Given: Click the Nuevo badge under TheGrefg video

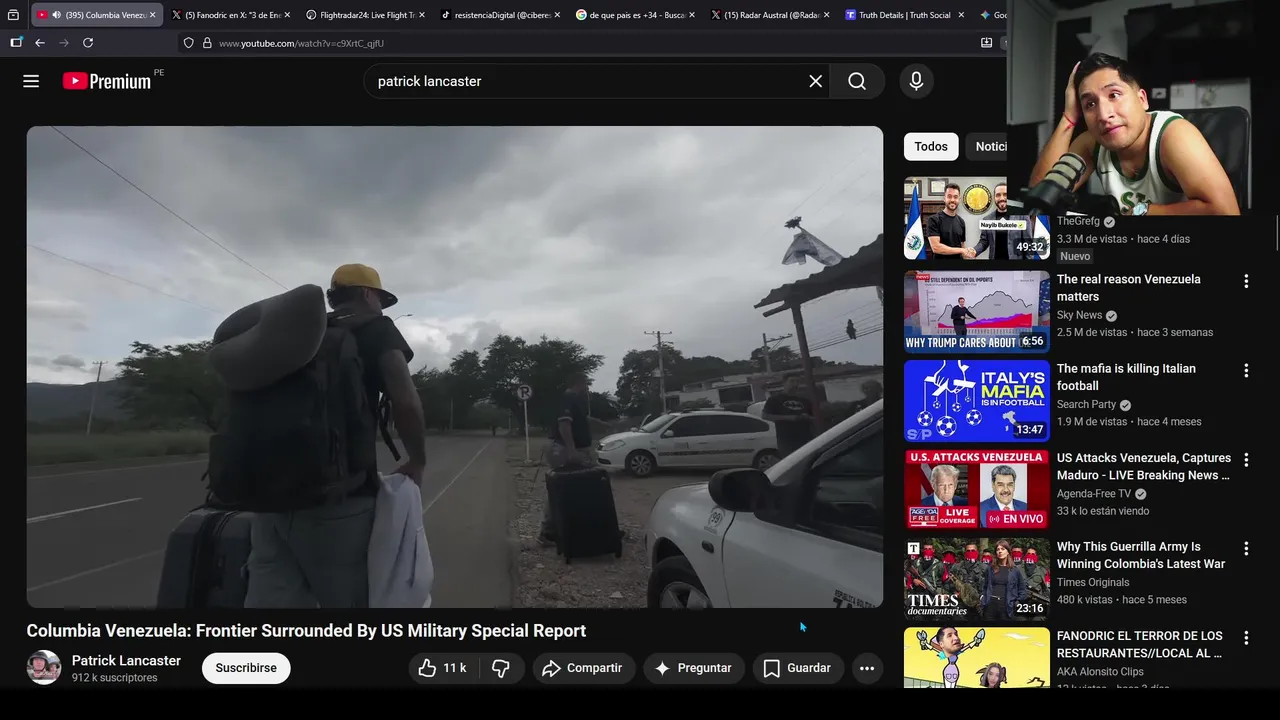Looking at the screenshot, I should point(1075,256).
